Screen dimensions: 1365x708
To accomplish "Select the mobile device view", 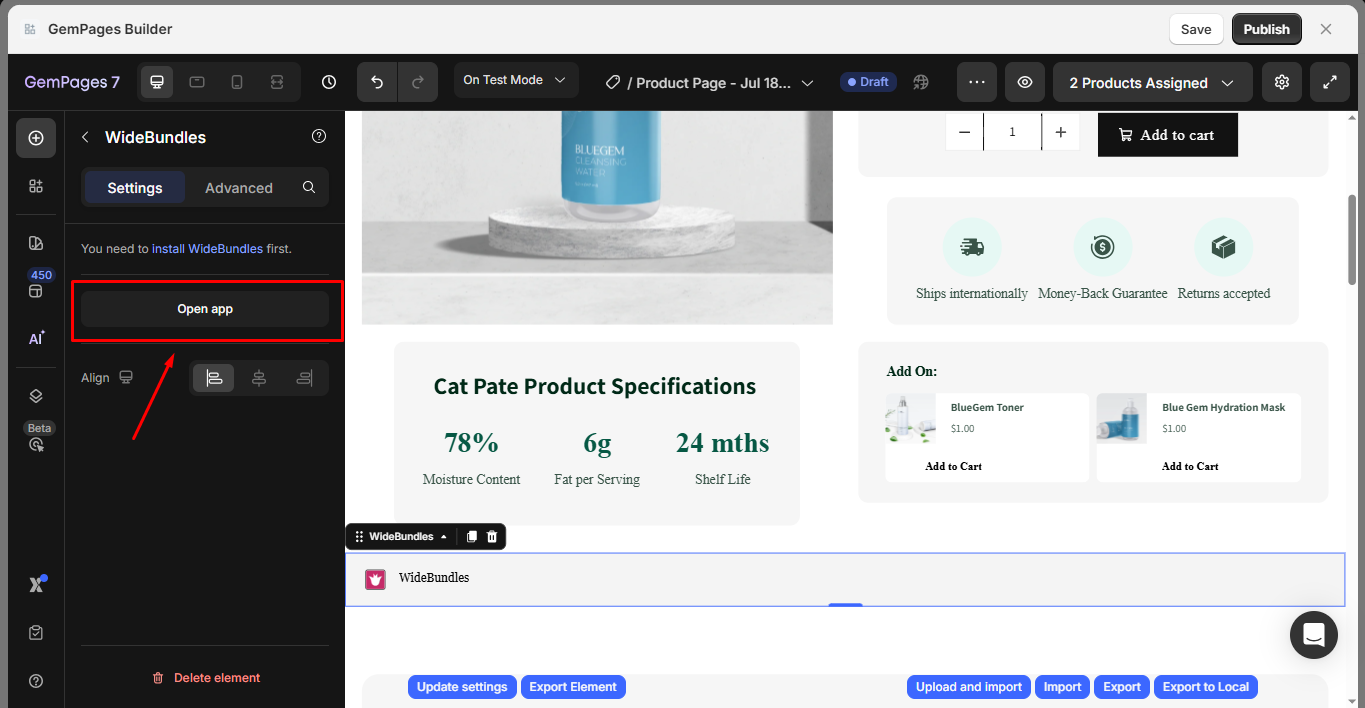I will tap(237, 82).
